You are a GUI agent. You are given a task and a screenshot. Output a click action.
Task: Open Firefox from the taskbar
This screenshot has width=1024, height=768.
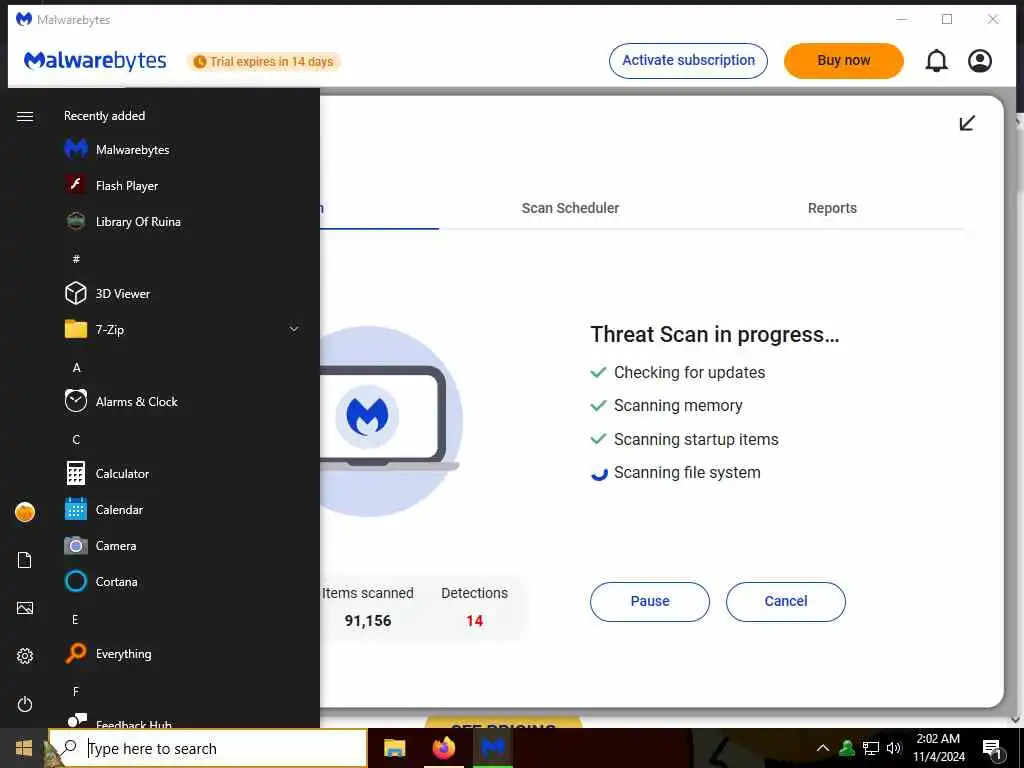[444, 748]
